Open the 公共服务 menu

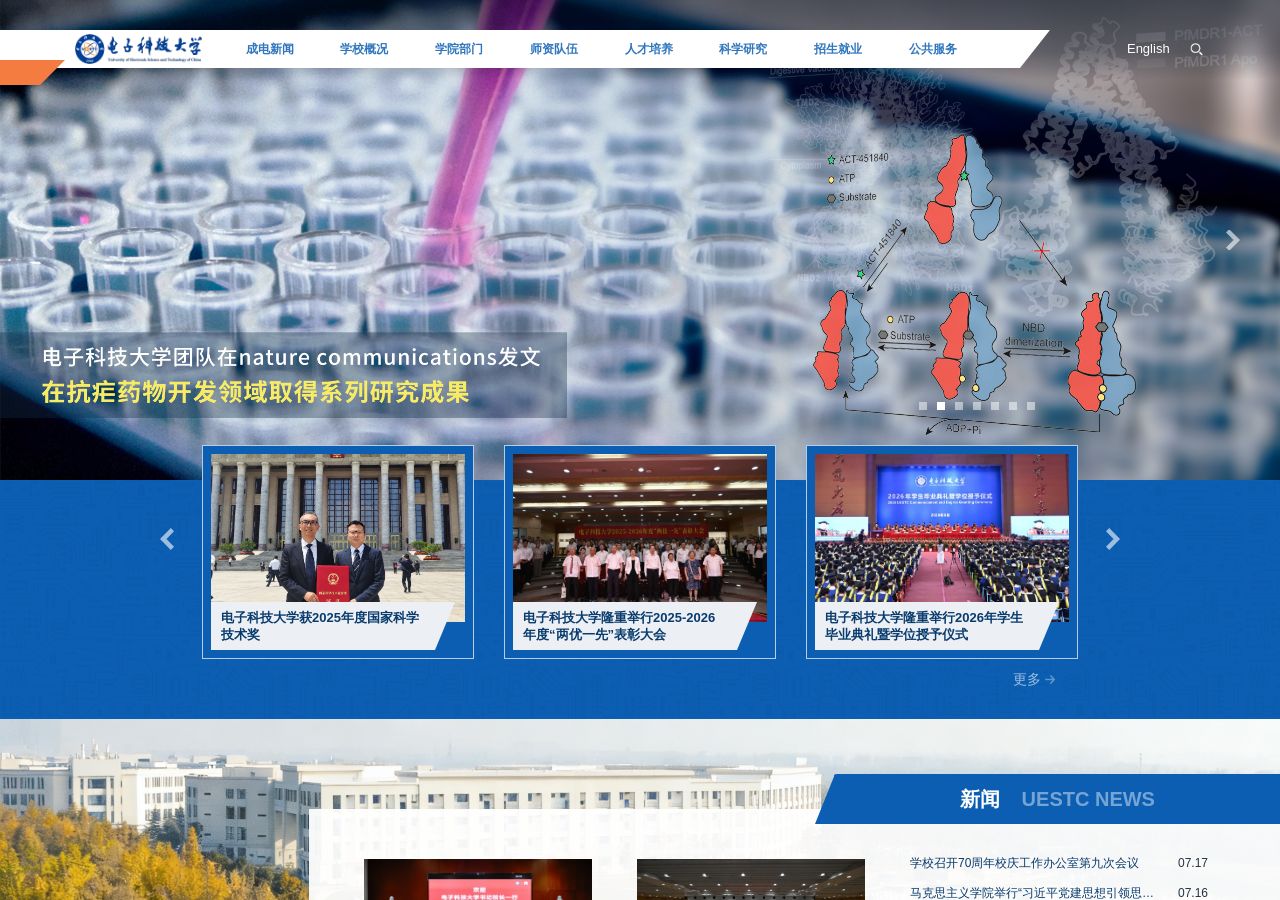click(933, 49)
